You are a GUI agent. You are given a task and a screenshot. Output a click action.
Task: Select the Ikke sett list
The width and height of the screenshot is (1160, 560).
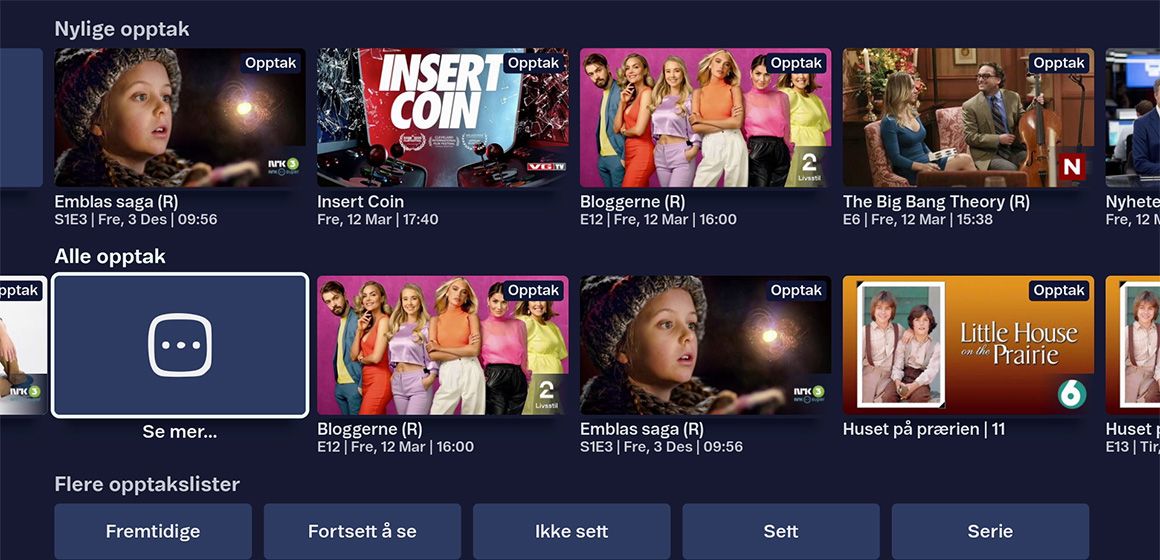[x=572, y=531]
